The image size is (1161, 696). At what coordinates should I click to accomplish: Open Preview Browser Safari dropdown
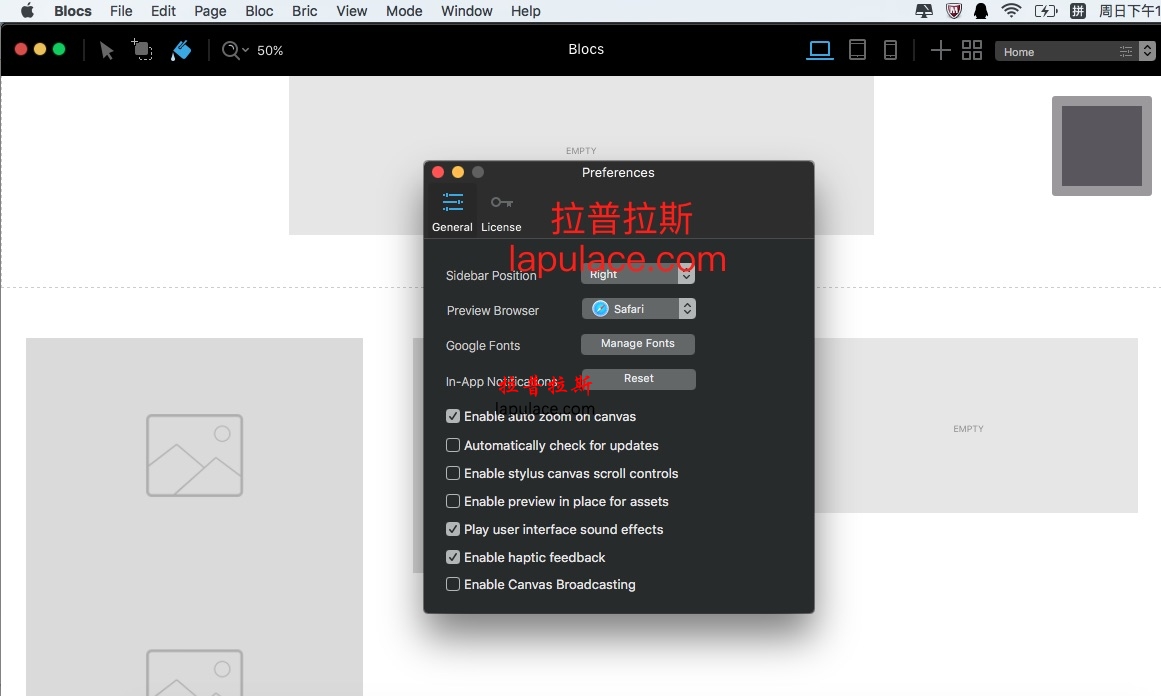pos(639,309)
